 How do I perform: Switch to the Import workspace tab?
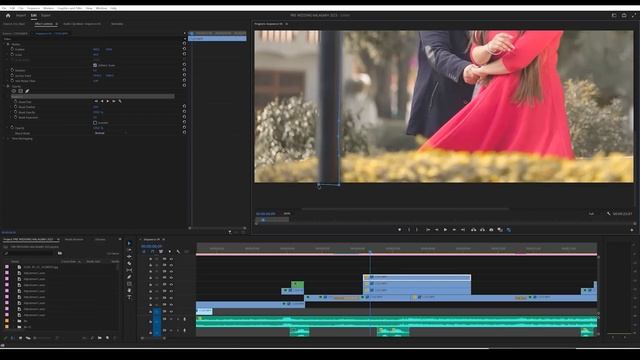(21, 16)
